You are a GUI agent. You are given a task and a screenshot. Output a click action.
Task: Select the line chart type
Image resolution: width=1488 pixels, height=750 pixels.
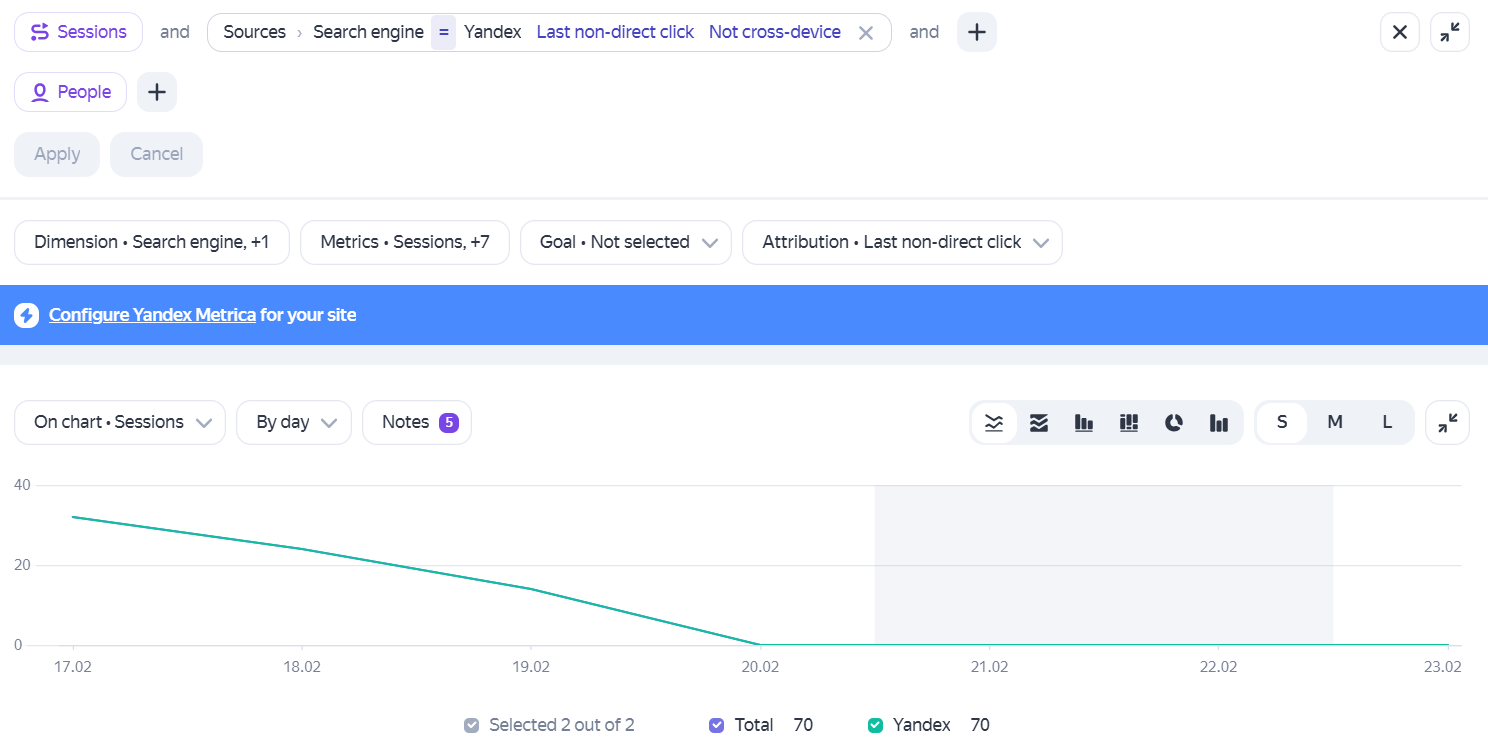(x=994, y=423)
